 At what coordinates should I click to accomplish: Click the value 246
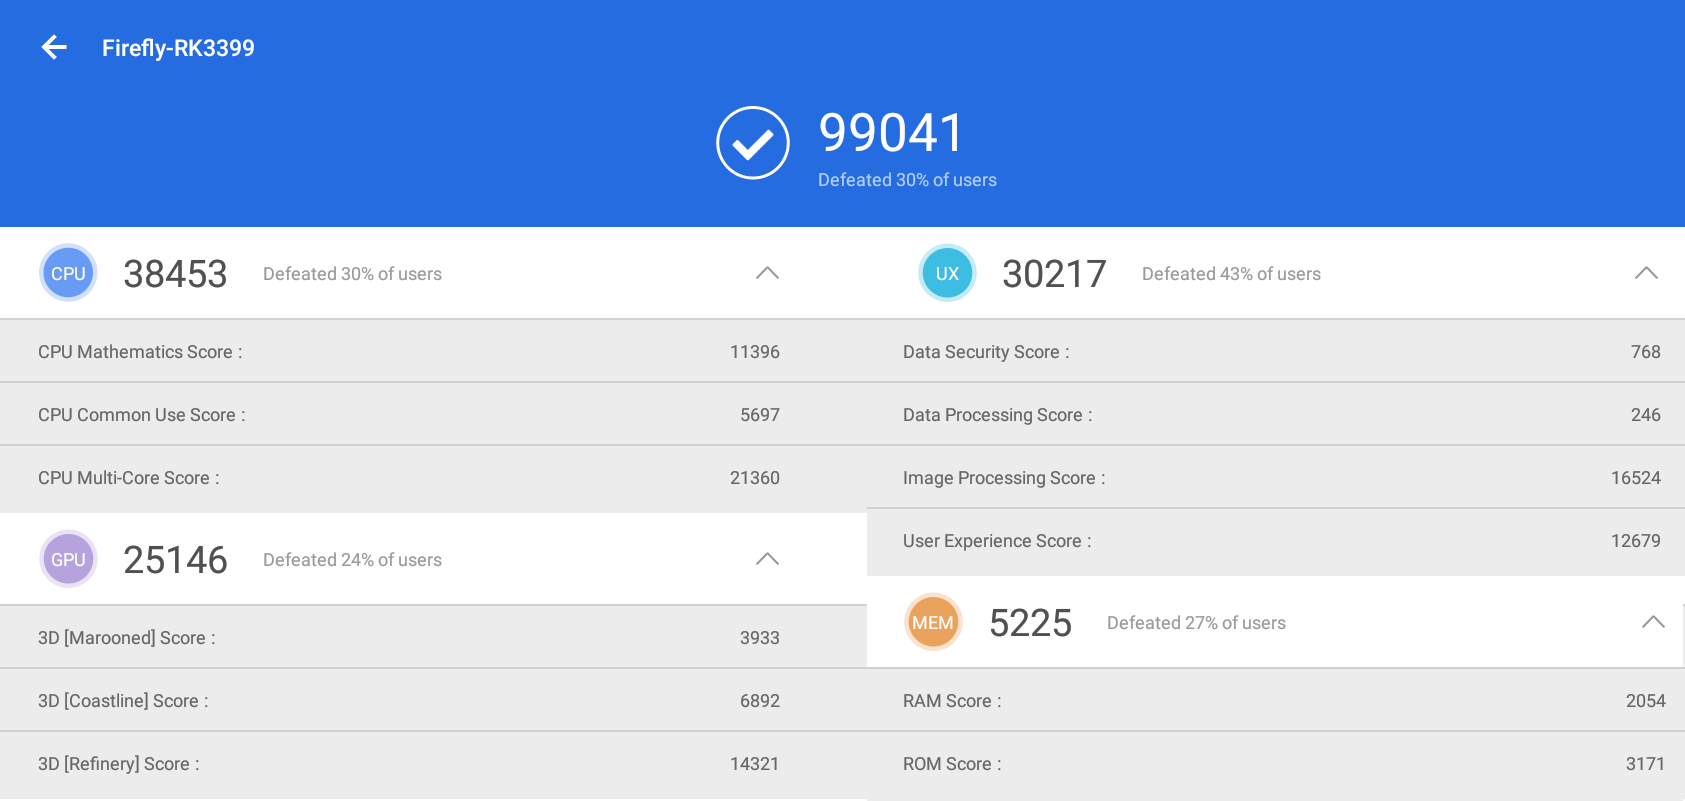(1645, 415)
